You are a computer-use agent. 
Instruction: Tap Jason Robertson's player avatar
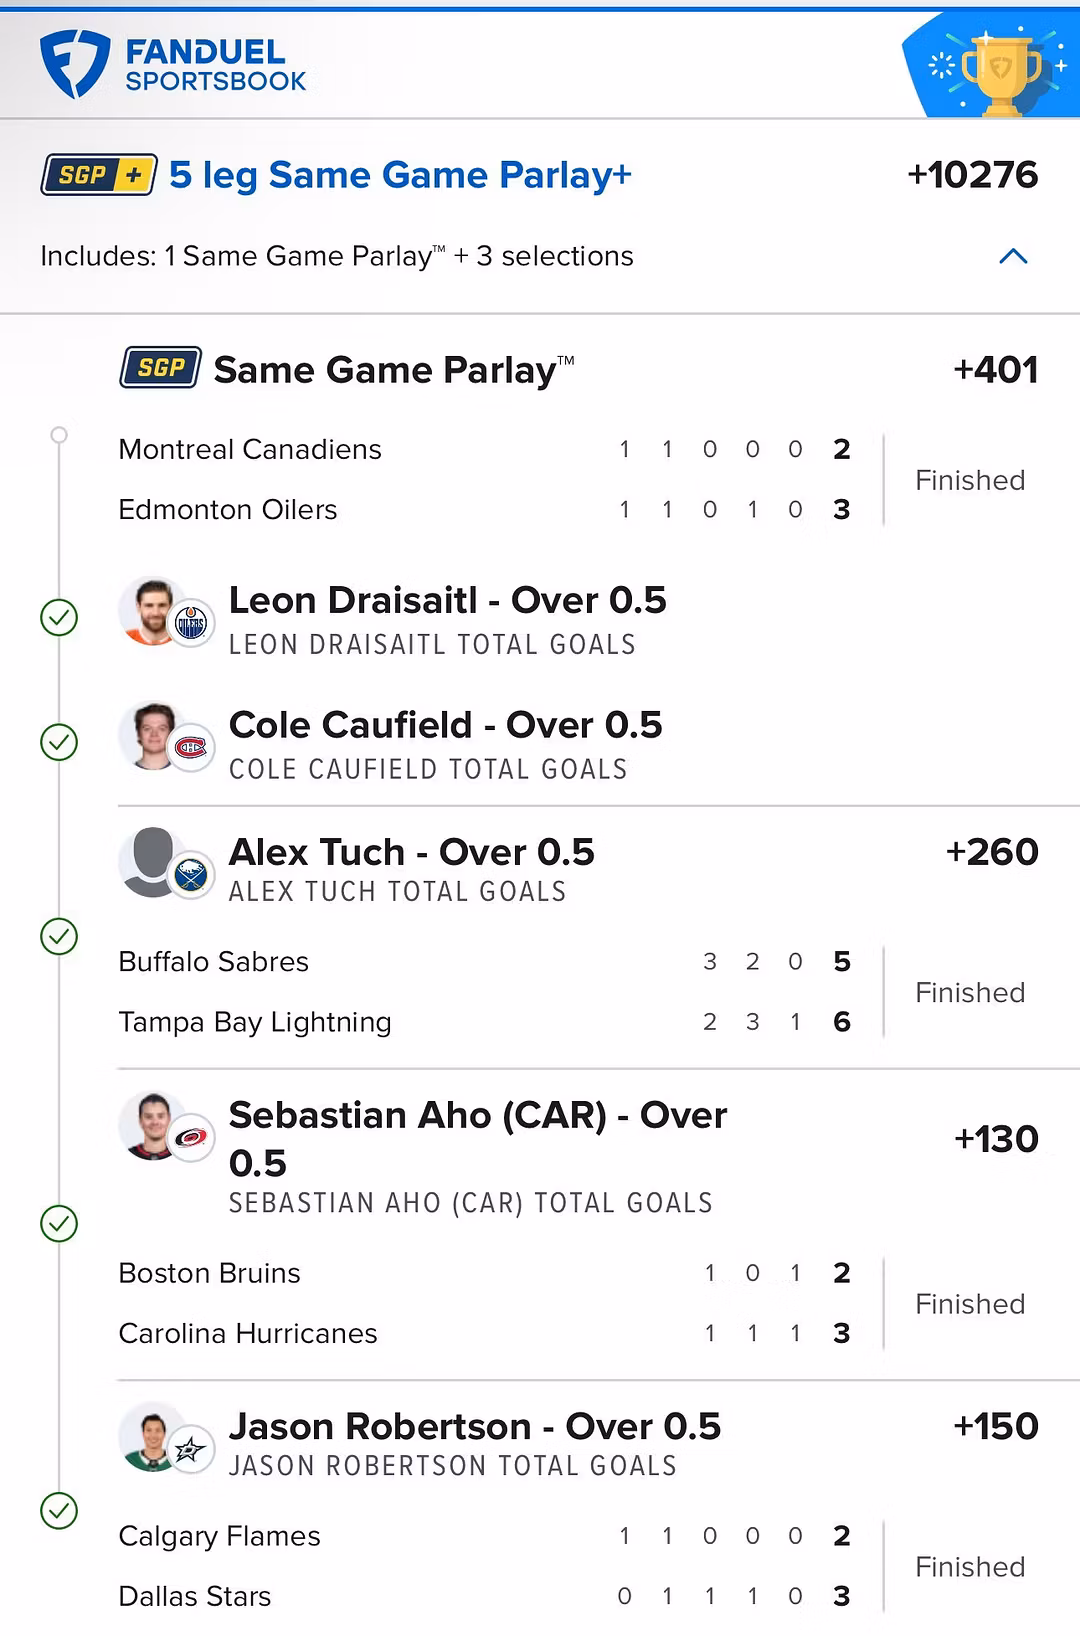click(x=152, y=1436)
